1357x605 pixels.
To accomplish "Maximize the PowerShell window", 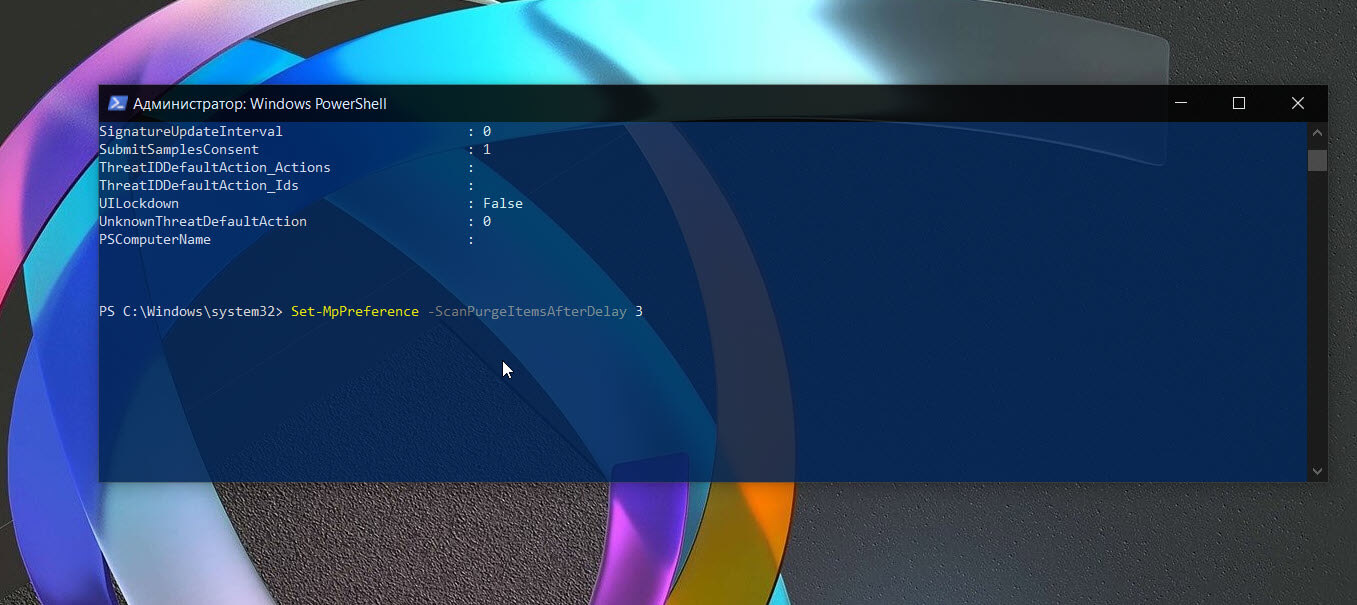I will tap(1239, 103).
